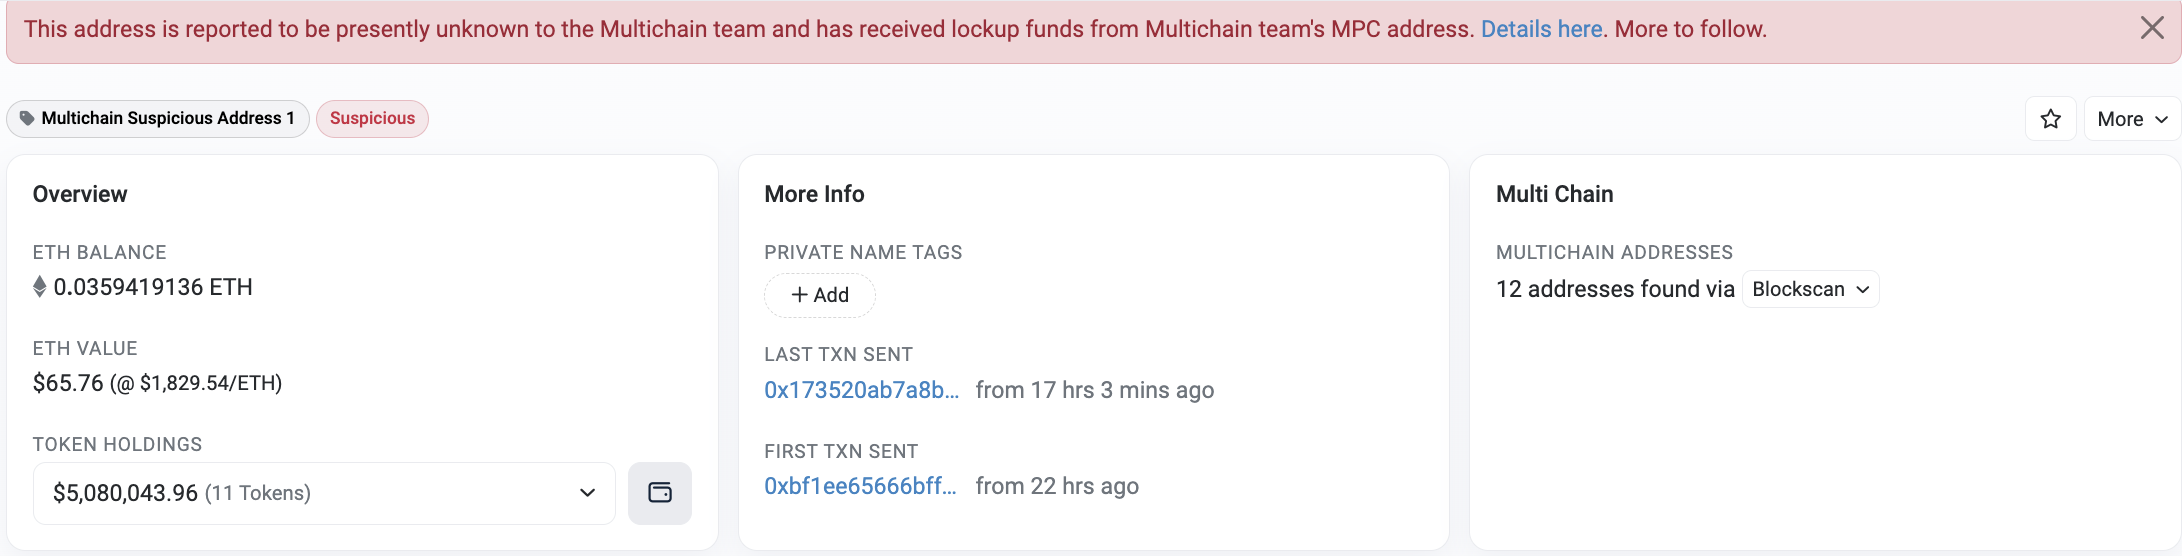Click the Suspicious label badge
This screenshot has height=556, width=2182.
(372, 118)
